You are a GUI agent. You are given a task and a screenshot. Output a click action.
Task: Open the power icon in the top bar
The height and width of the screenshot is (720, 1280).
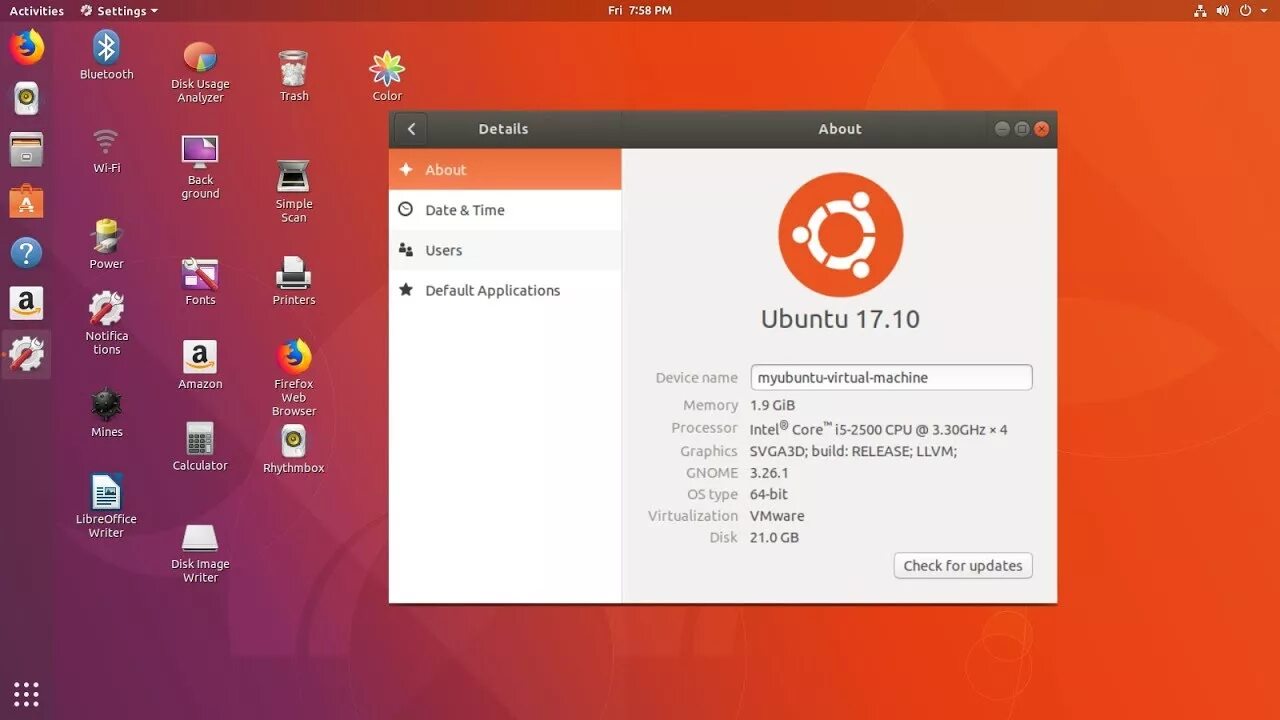(x=1246, y=11)
